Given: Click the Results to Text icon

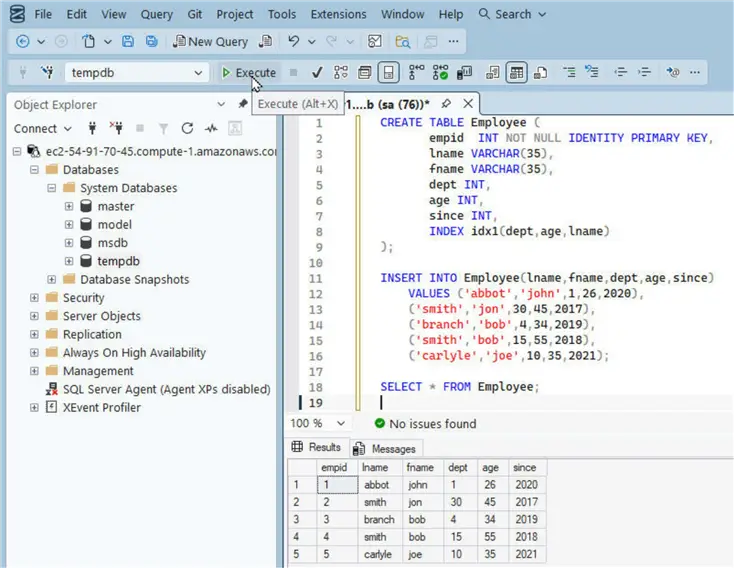Looking at the screenshot, I should pos(492,73).
